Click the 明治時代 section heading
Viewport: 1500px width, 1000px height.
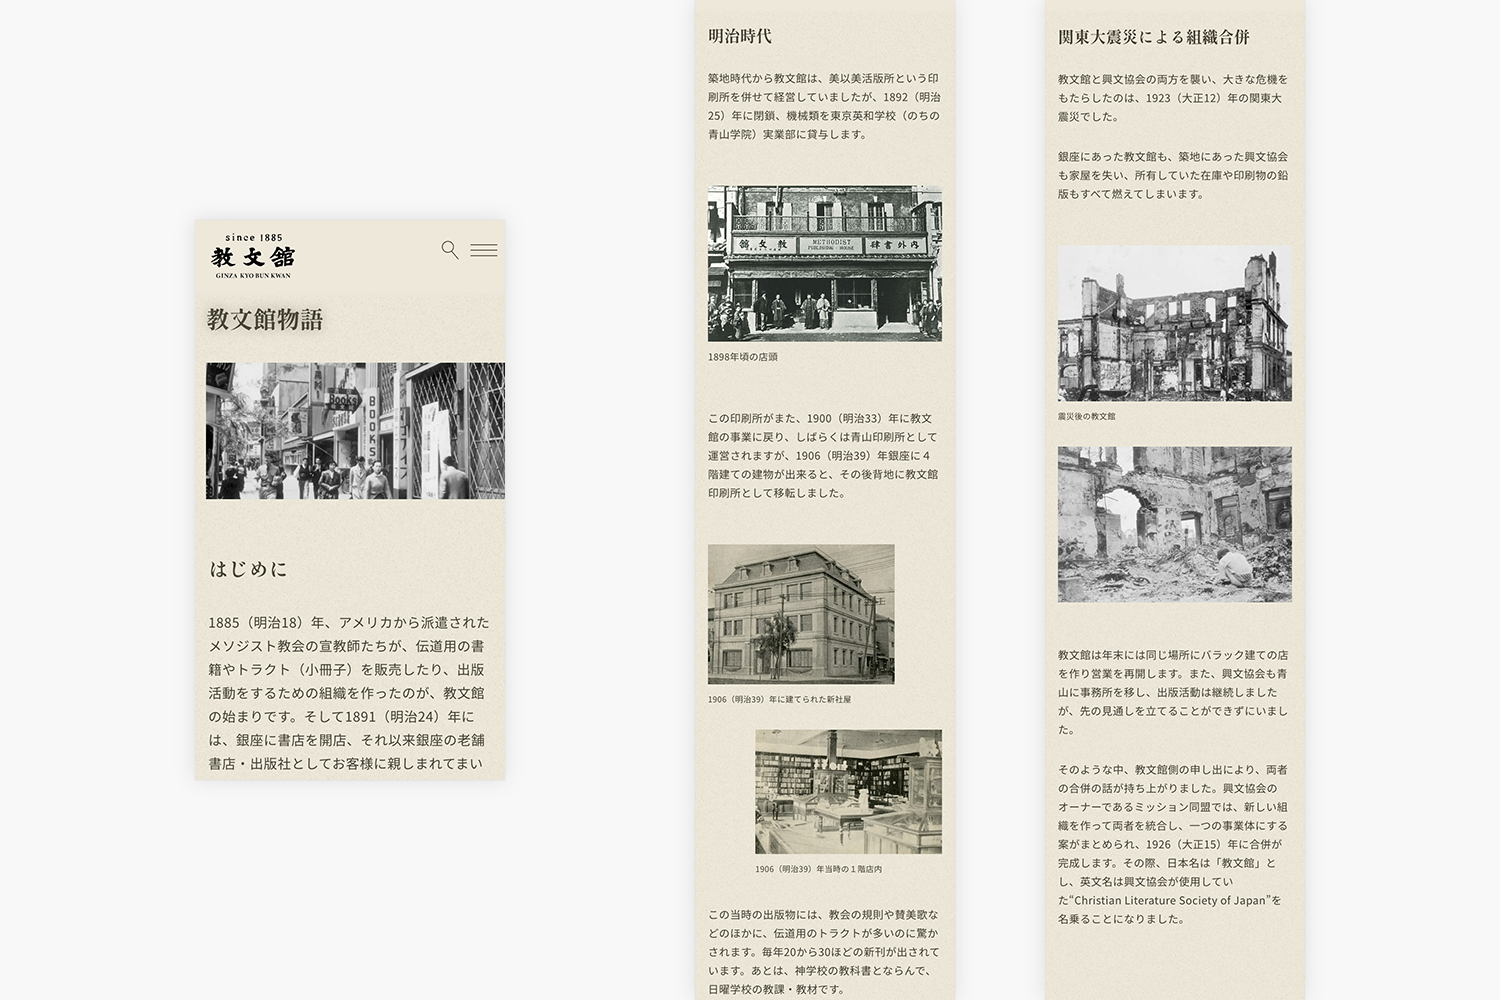pyautogui.click(x=740, y=36)
